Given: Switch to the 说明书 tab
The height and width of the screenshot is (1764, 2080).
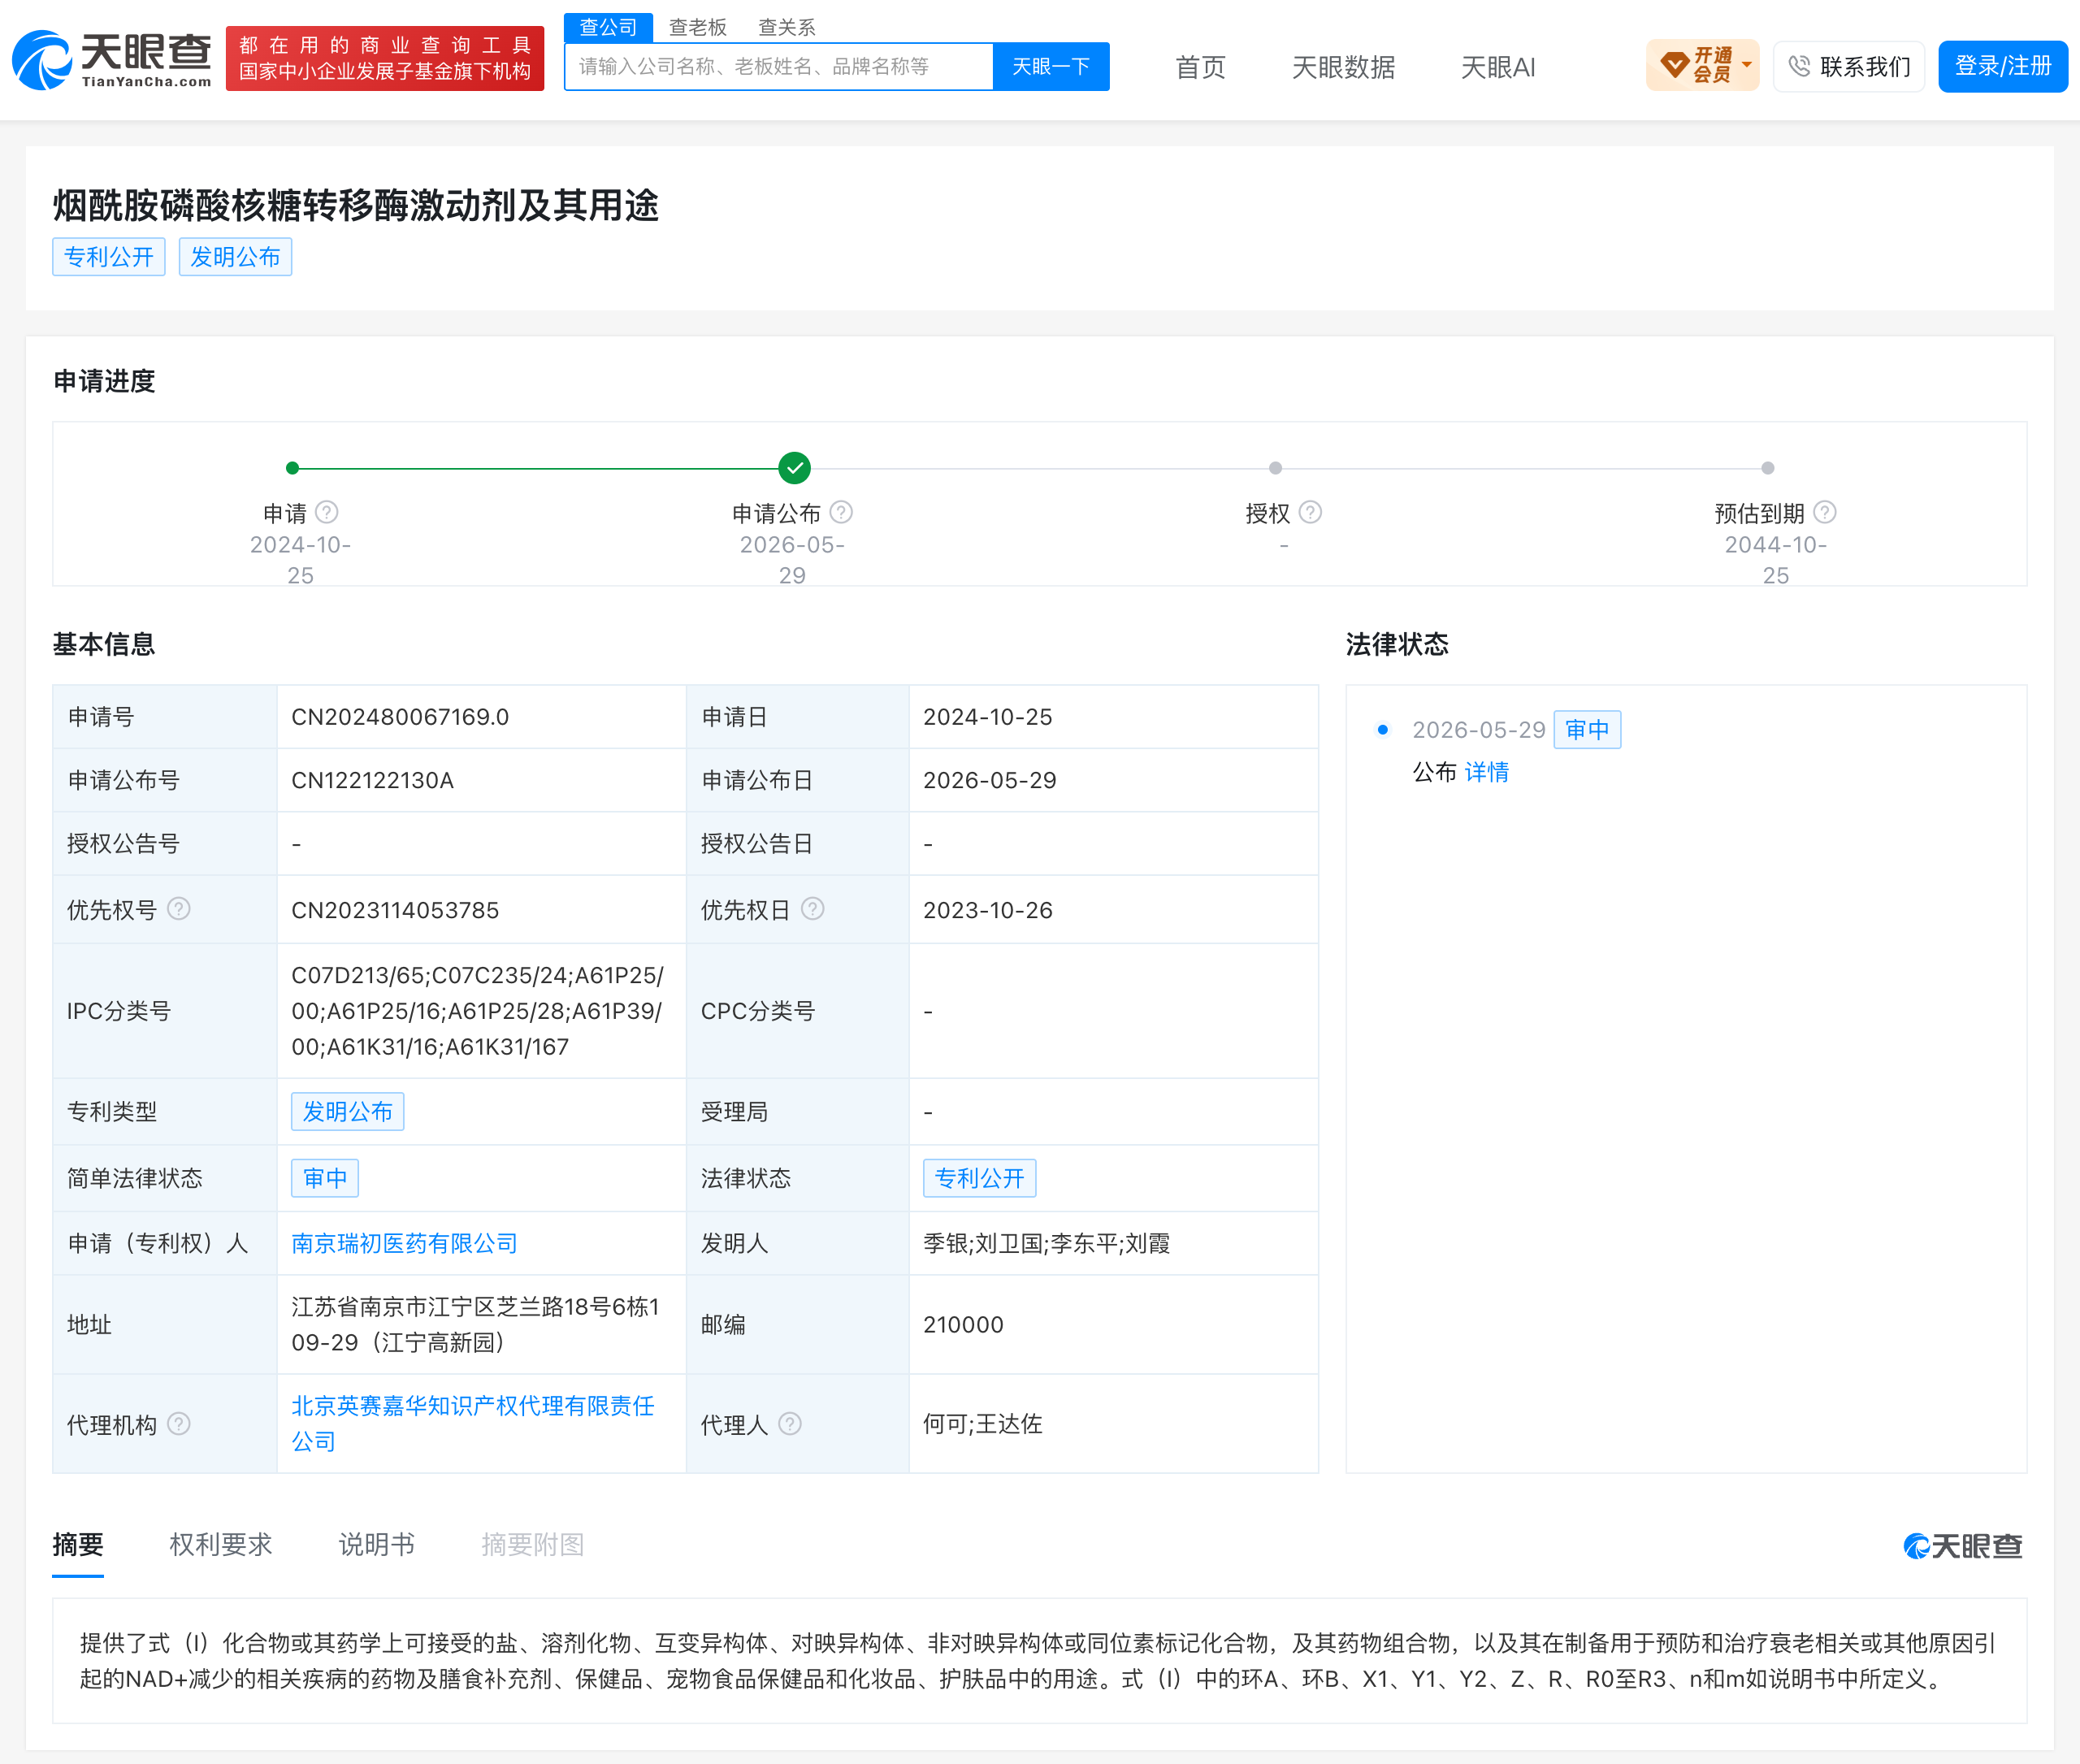Looking at the screenshot, I should point(377,1544).
